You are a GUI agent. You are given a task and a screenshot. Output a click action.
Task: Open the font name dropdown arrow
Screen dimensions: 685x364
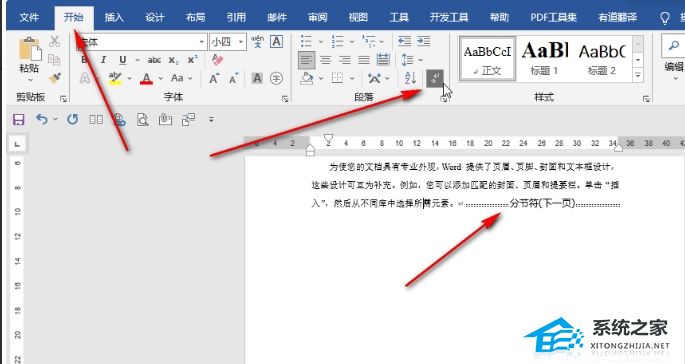tap(201, 42)
